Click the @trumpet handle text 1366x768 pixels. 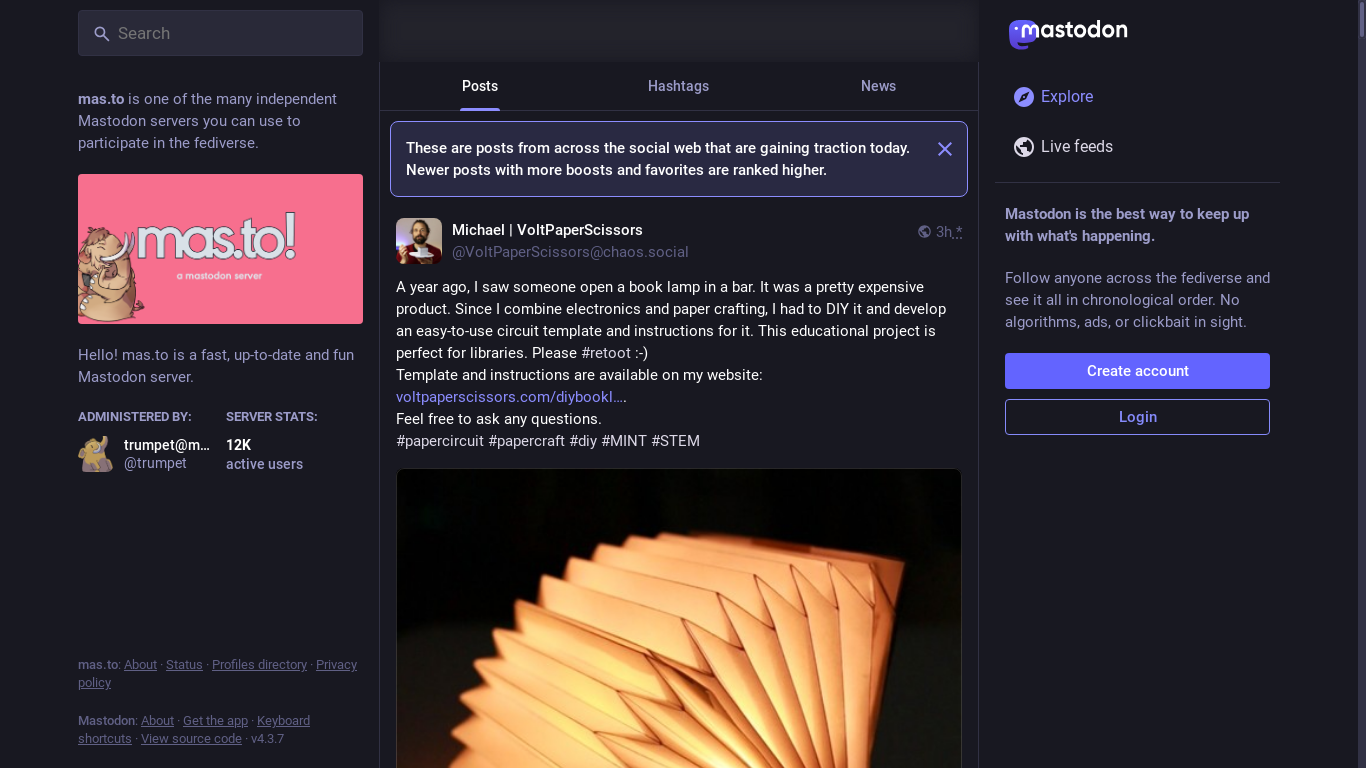(155, 463)
